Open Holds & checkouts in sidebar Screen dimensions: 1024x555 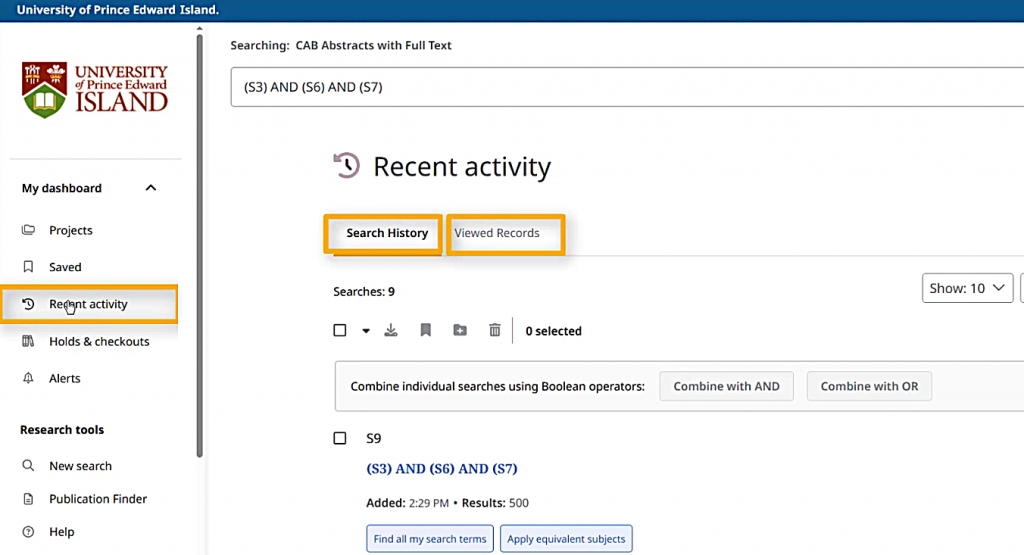click(x=98, y=341)
